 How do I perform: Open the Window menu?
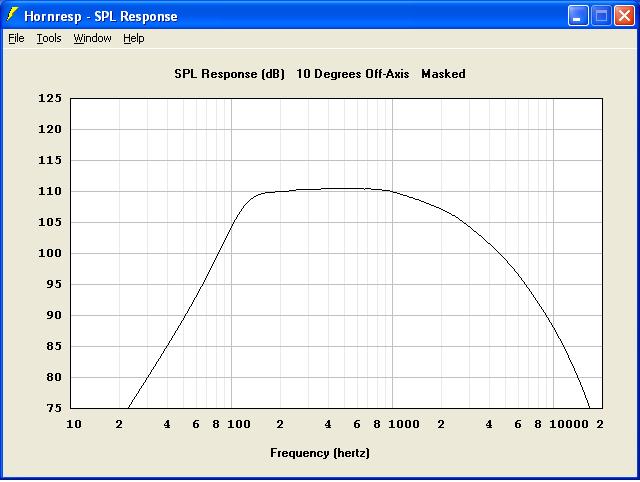pos(92,38)
